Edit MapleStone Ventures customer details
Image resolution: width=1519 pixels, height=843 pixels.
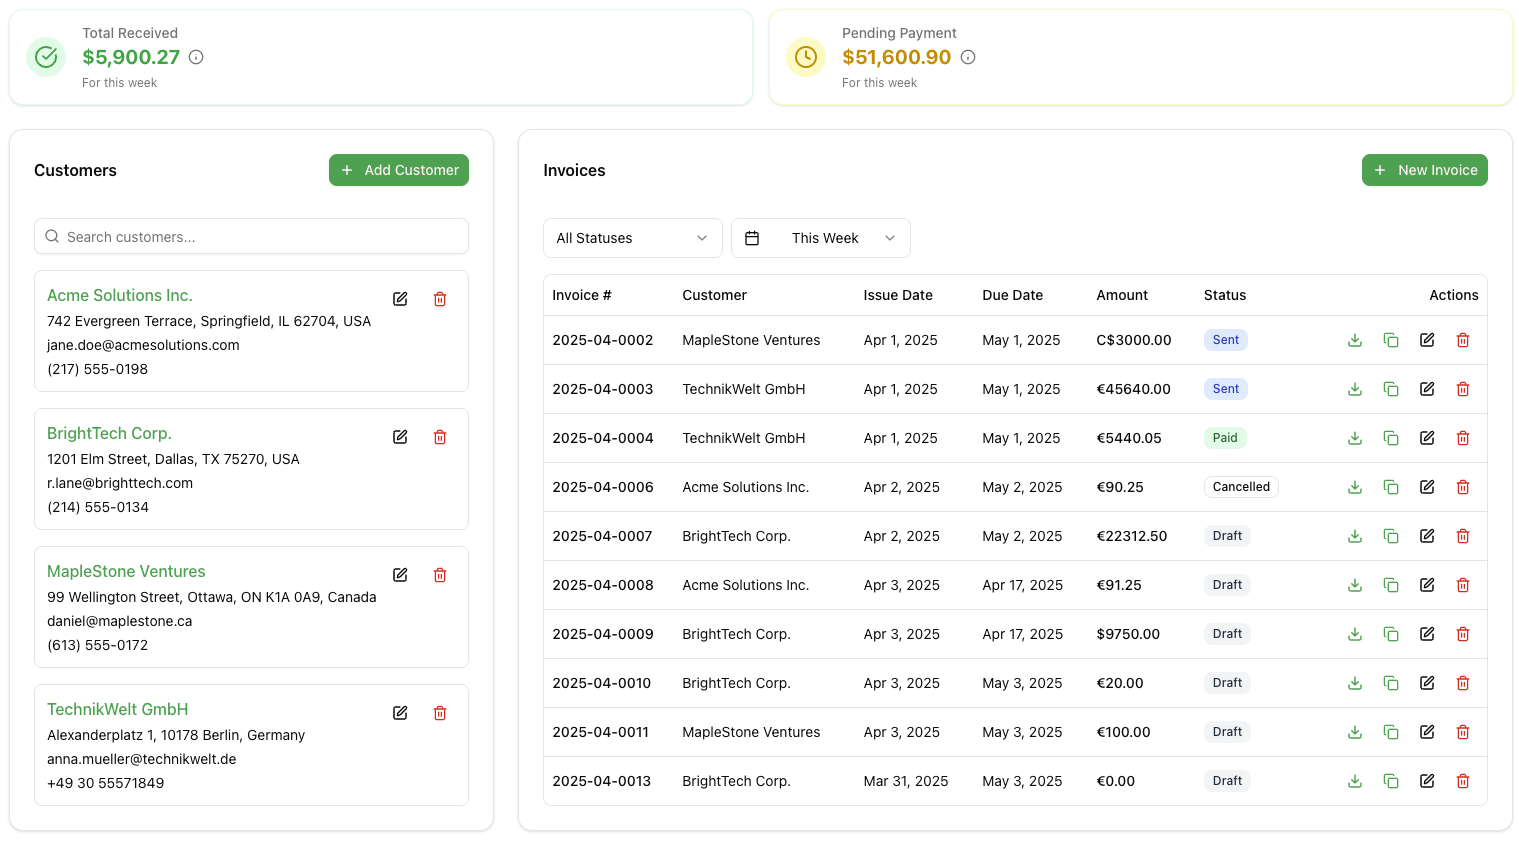[400, 575]
